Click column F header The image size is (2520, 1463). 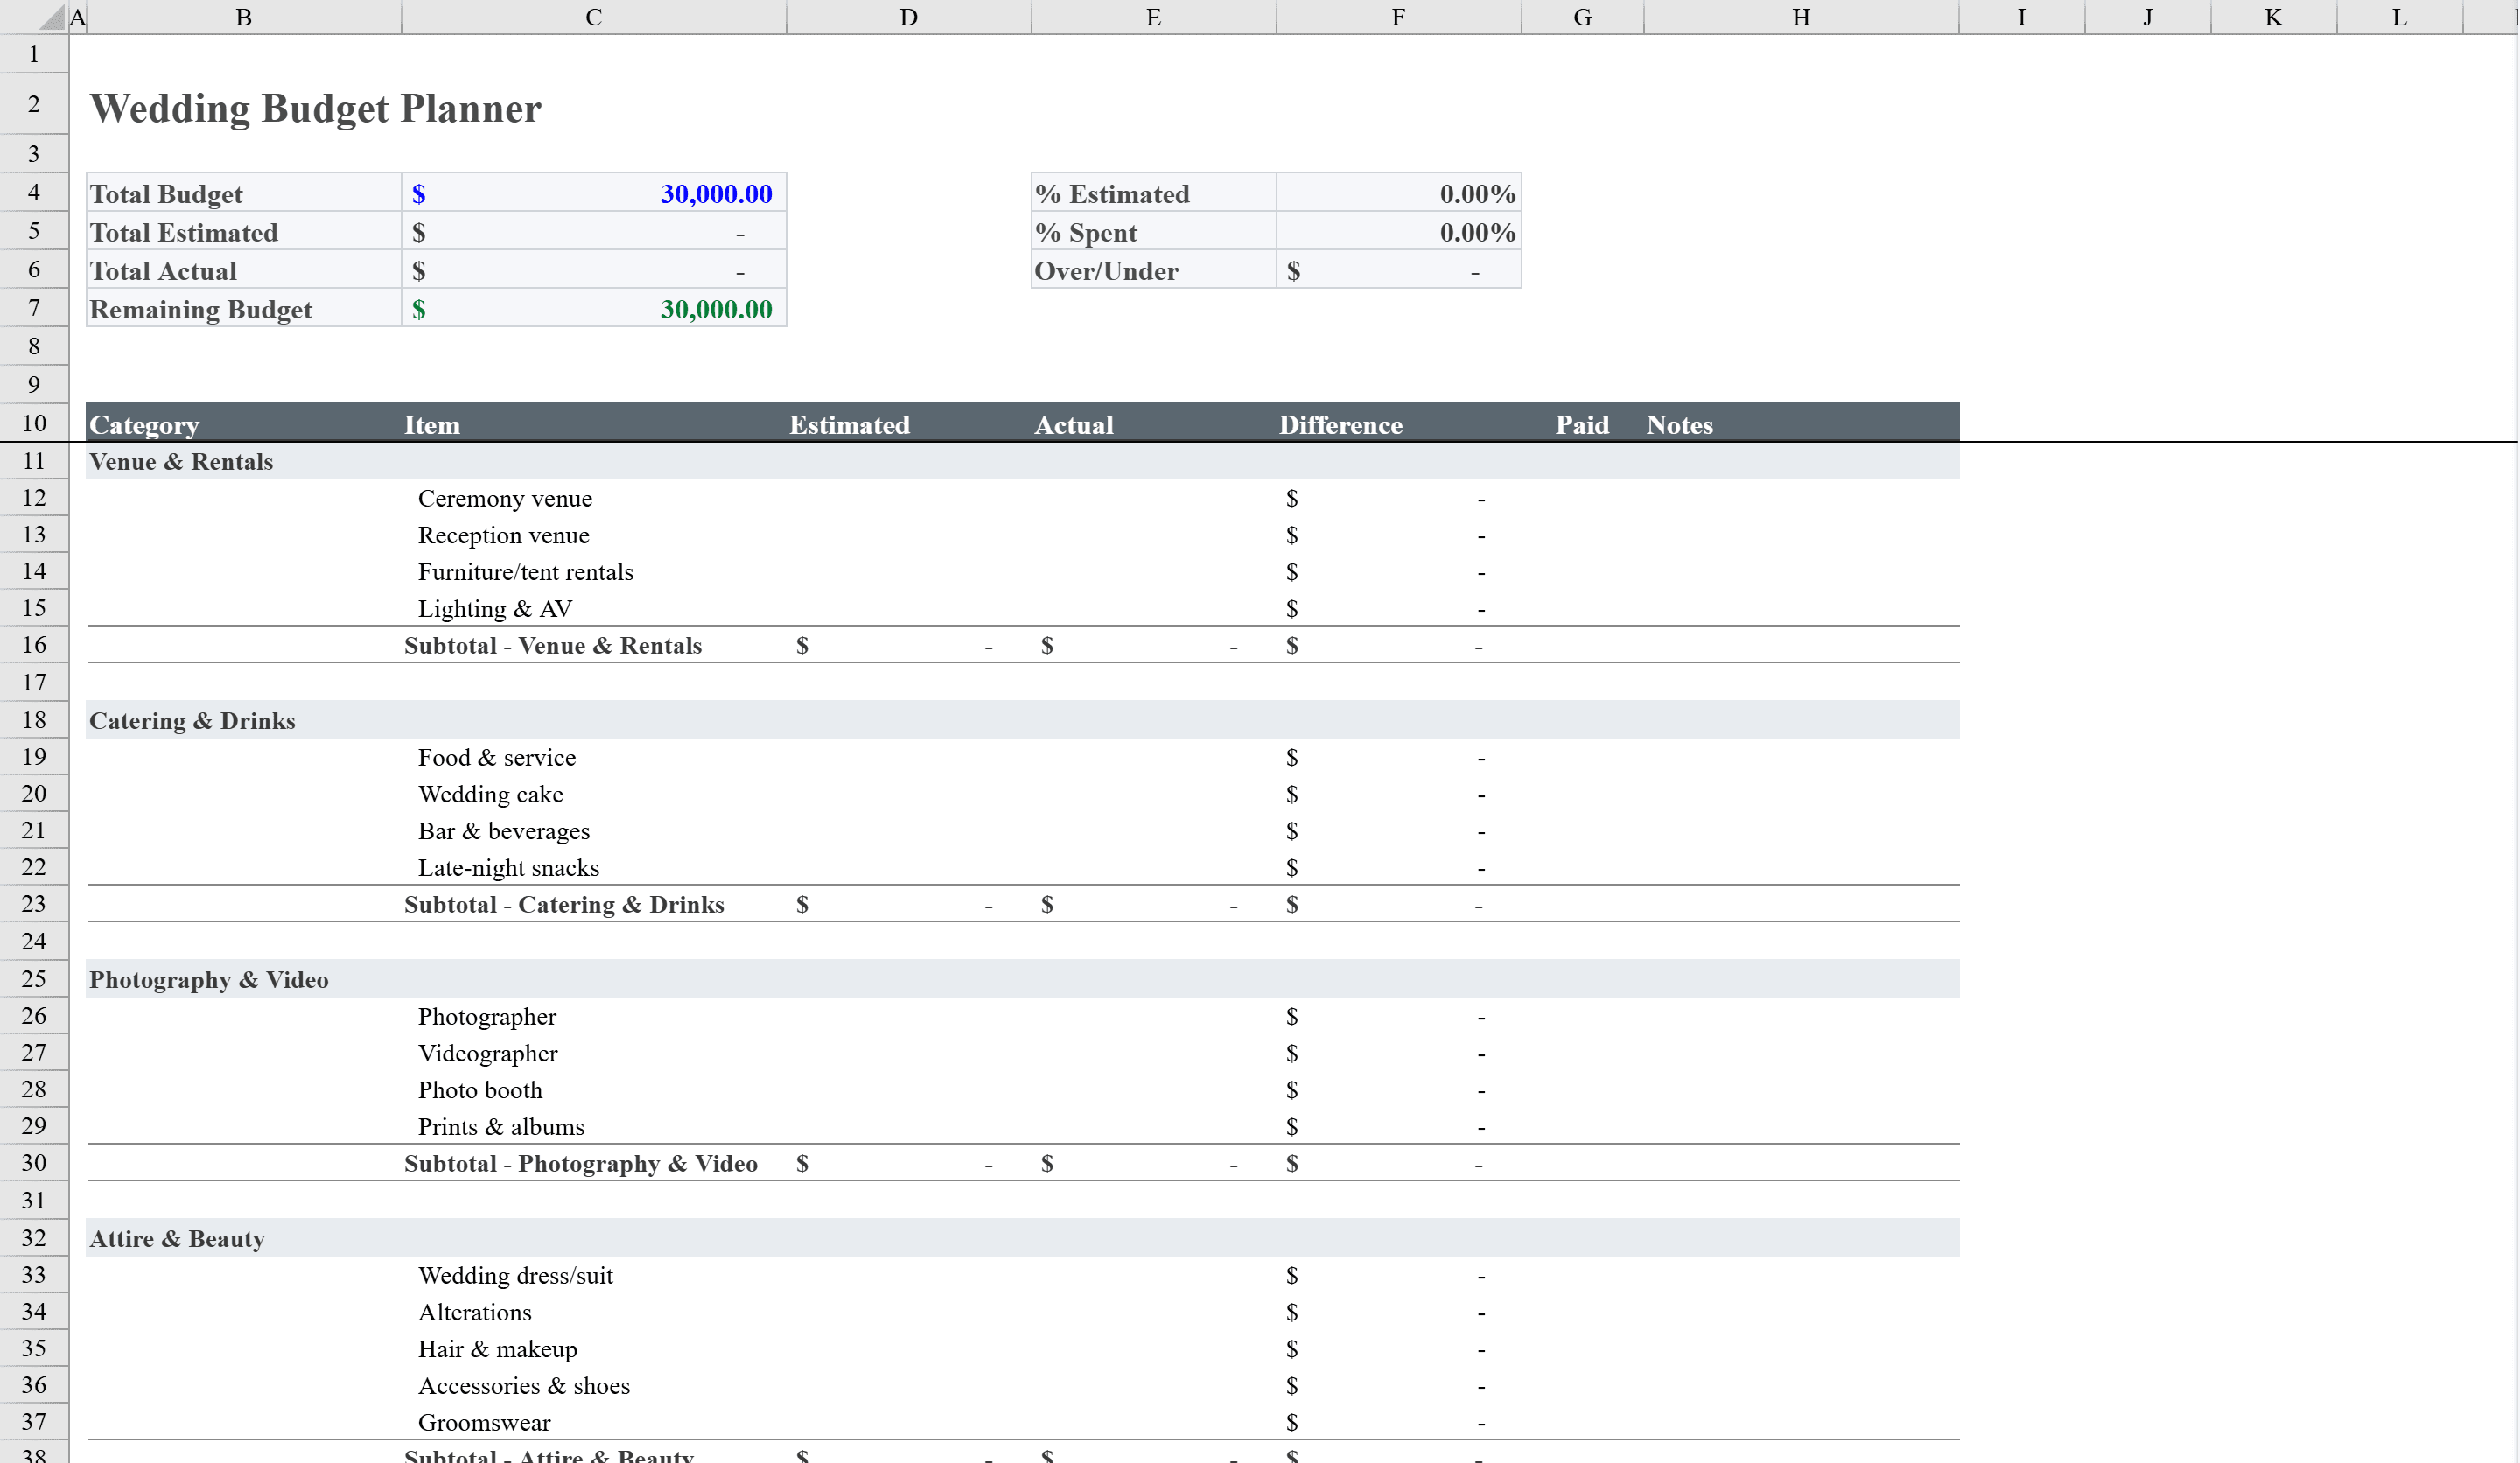[1398, 16]
